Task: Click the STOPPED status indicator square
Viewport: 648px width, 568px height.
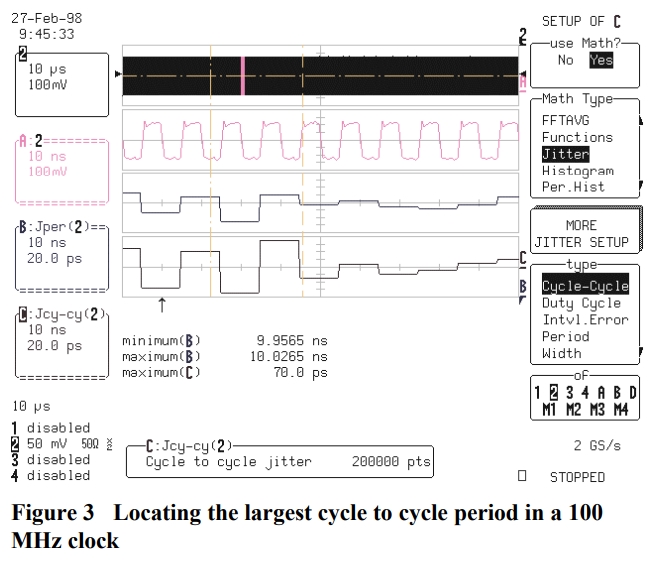Action: coord(522,477)
